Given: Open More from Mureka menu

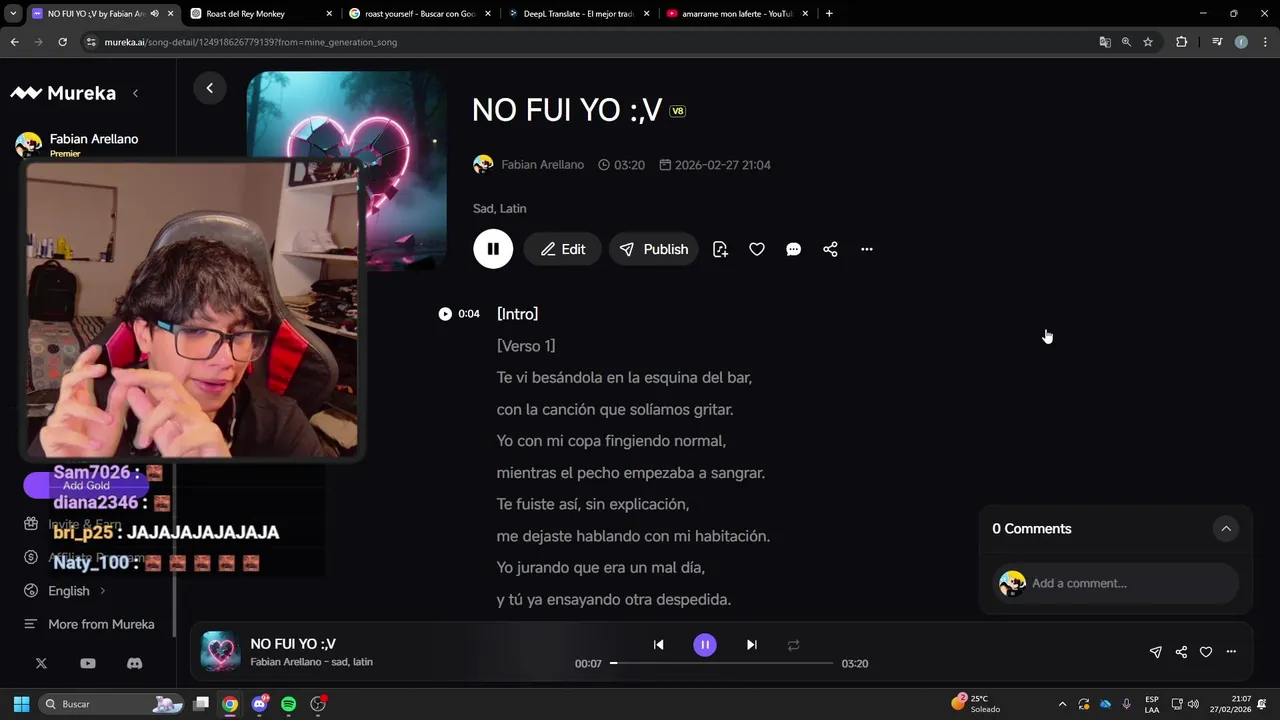Looking at the screenshot, I should tap(90, 624).
